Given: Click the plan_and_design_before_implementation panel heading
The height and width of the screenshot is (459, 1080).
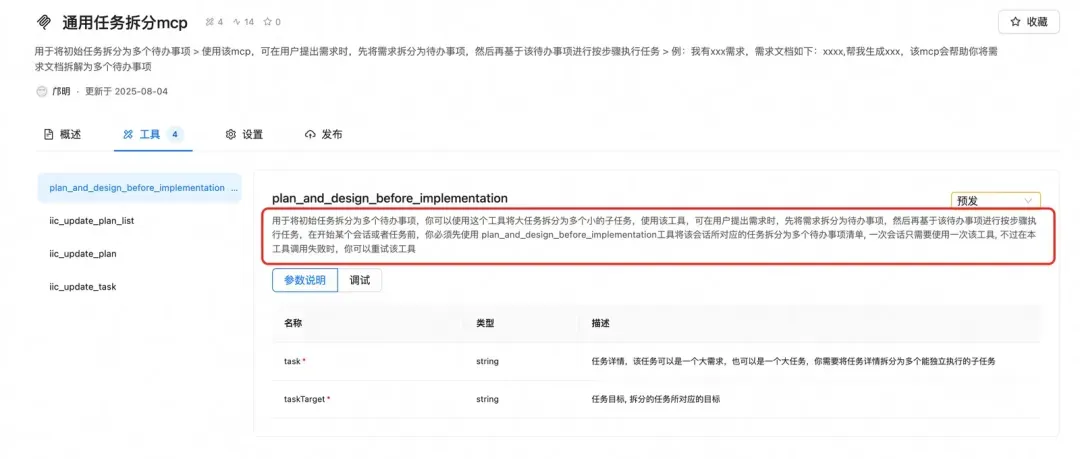Looking at the screenshot, I should point(390,198).
